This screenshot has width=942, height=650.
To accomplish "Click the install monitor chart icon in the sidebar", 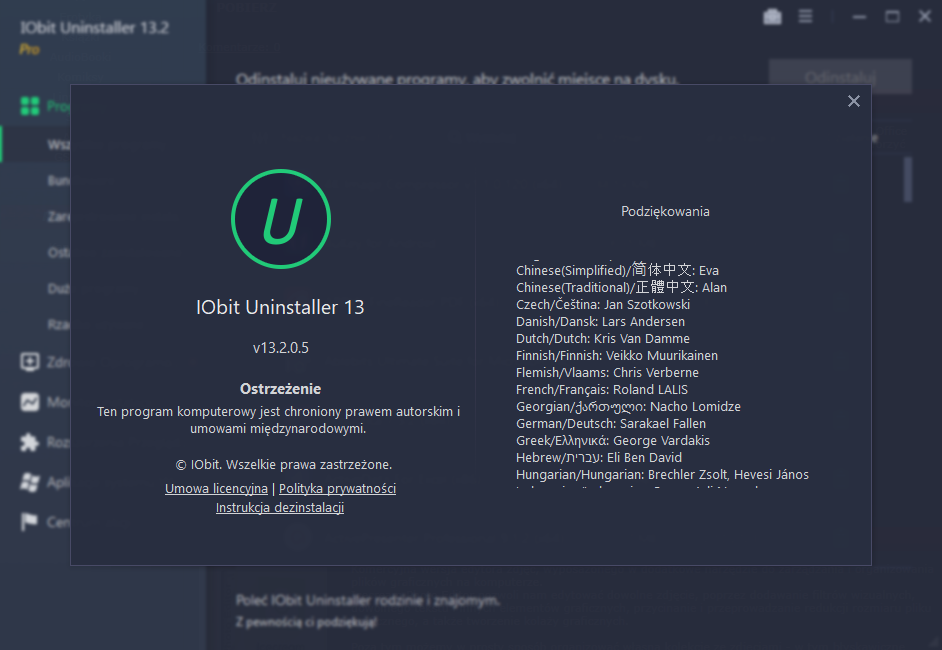I will pos(29,402).
